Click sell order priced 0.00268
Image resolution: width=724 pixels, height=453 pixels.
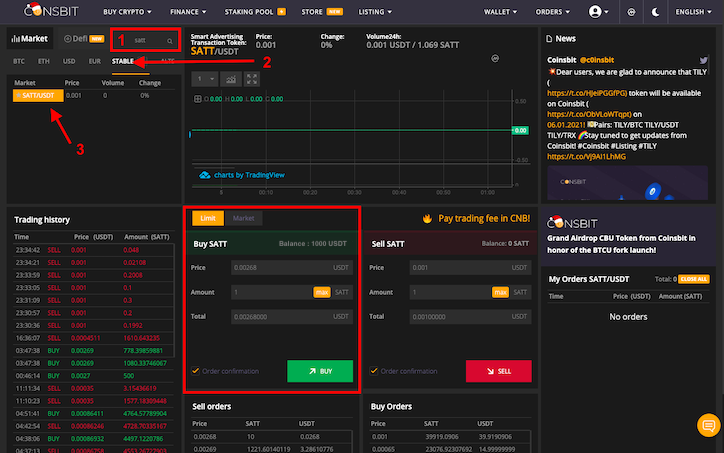pos(271,436)
